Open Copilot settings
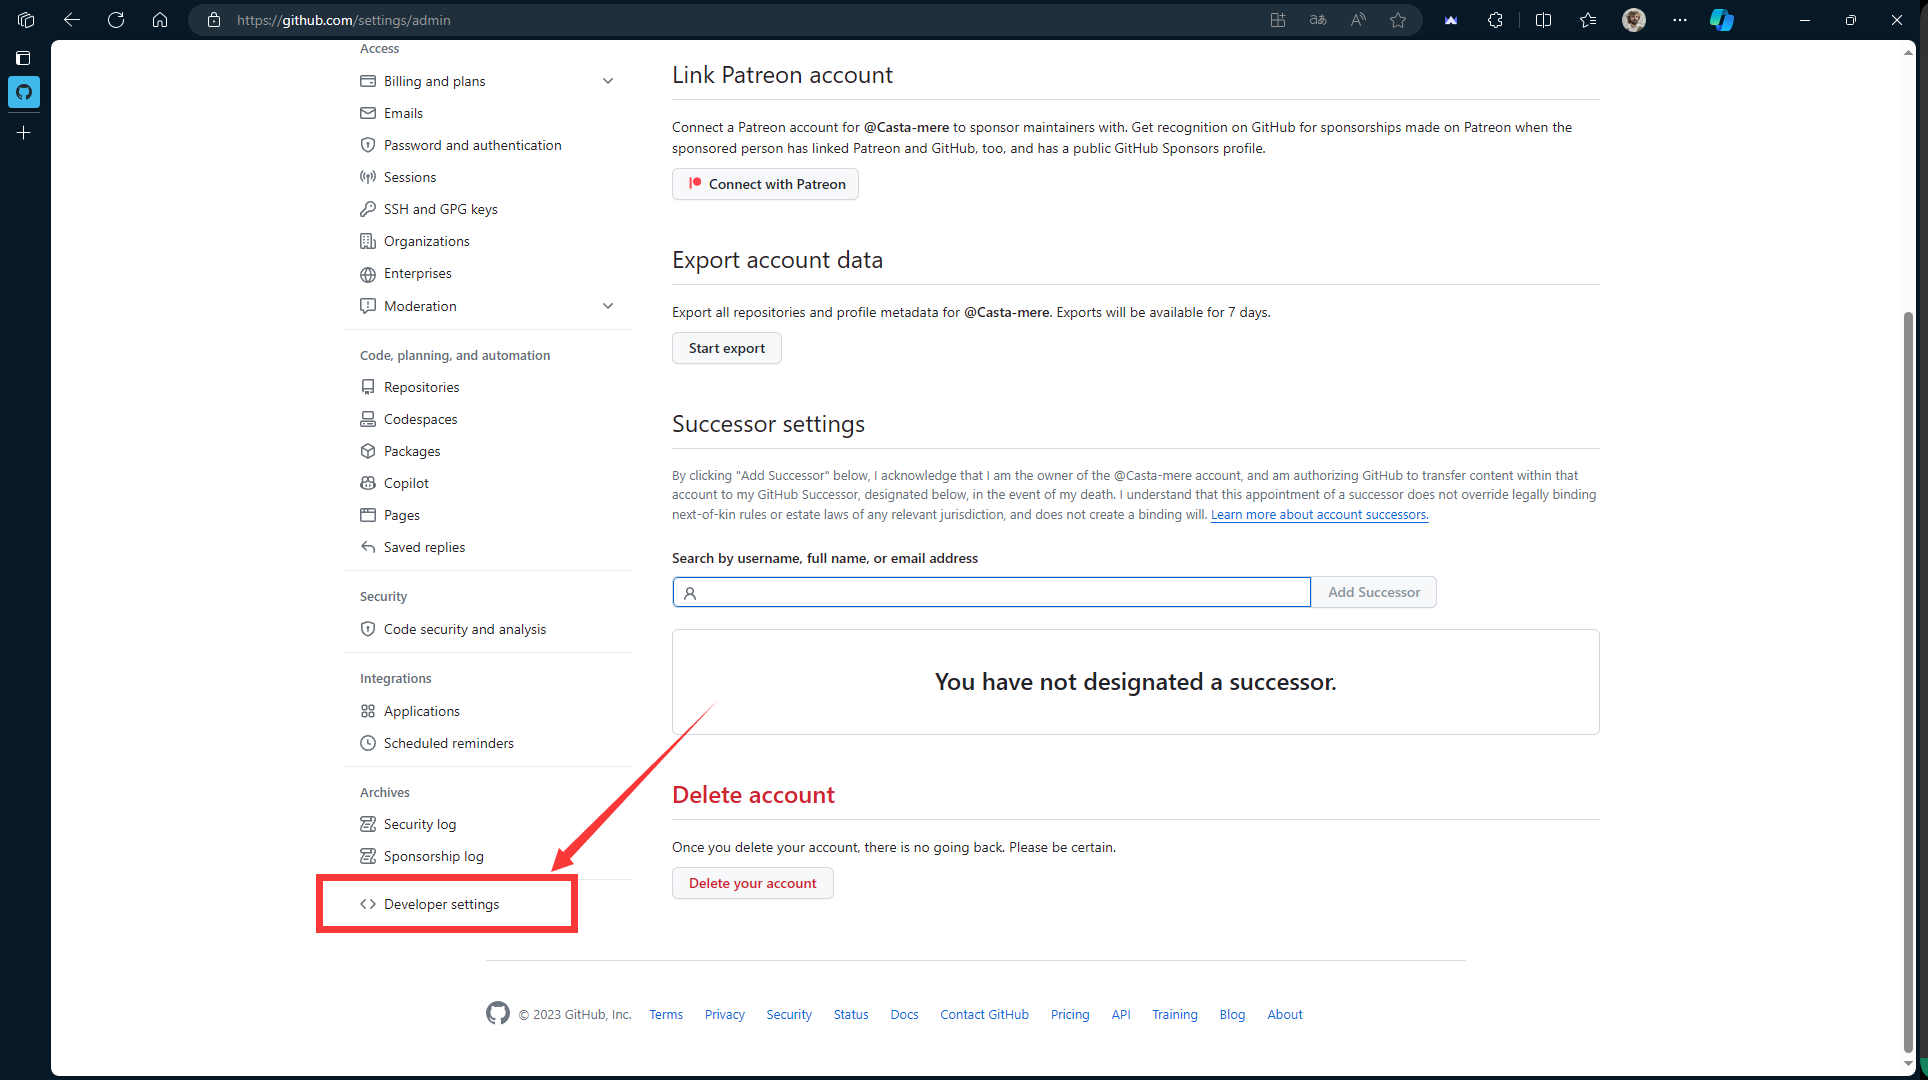This screenshot has height=1080, width=1928. (406, 483)
